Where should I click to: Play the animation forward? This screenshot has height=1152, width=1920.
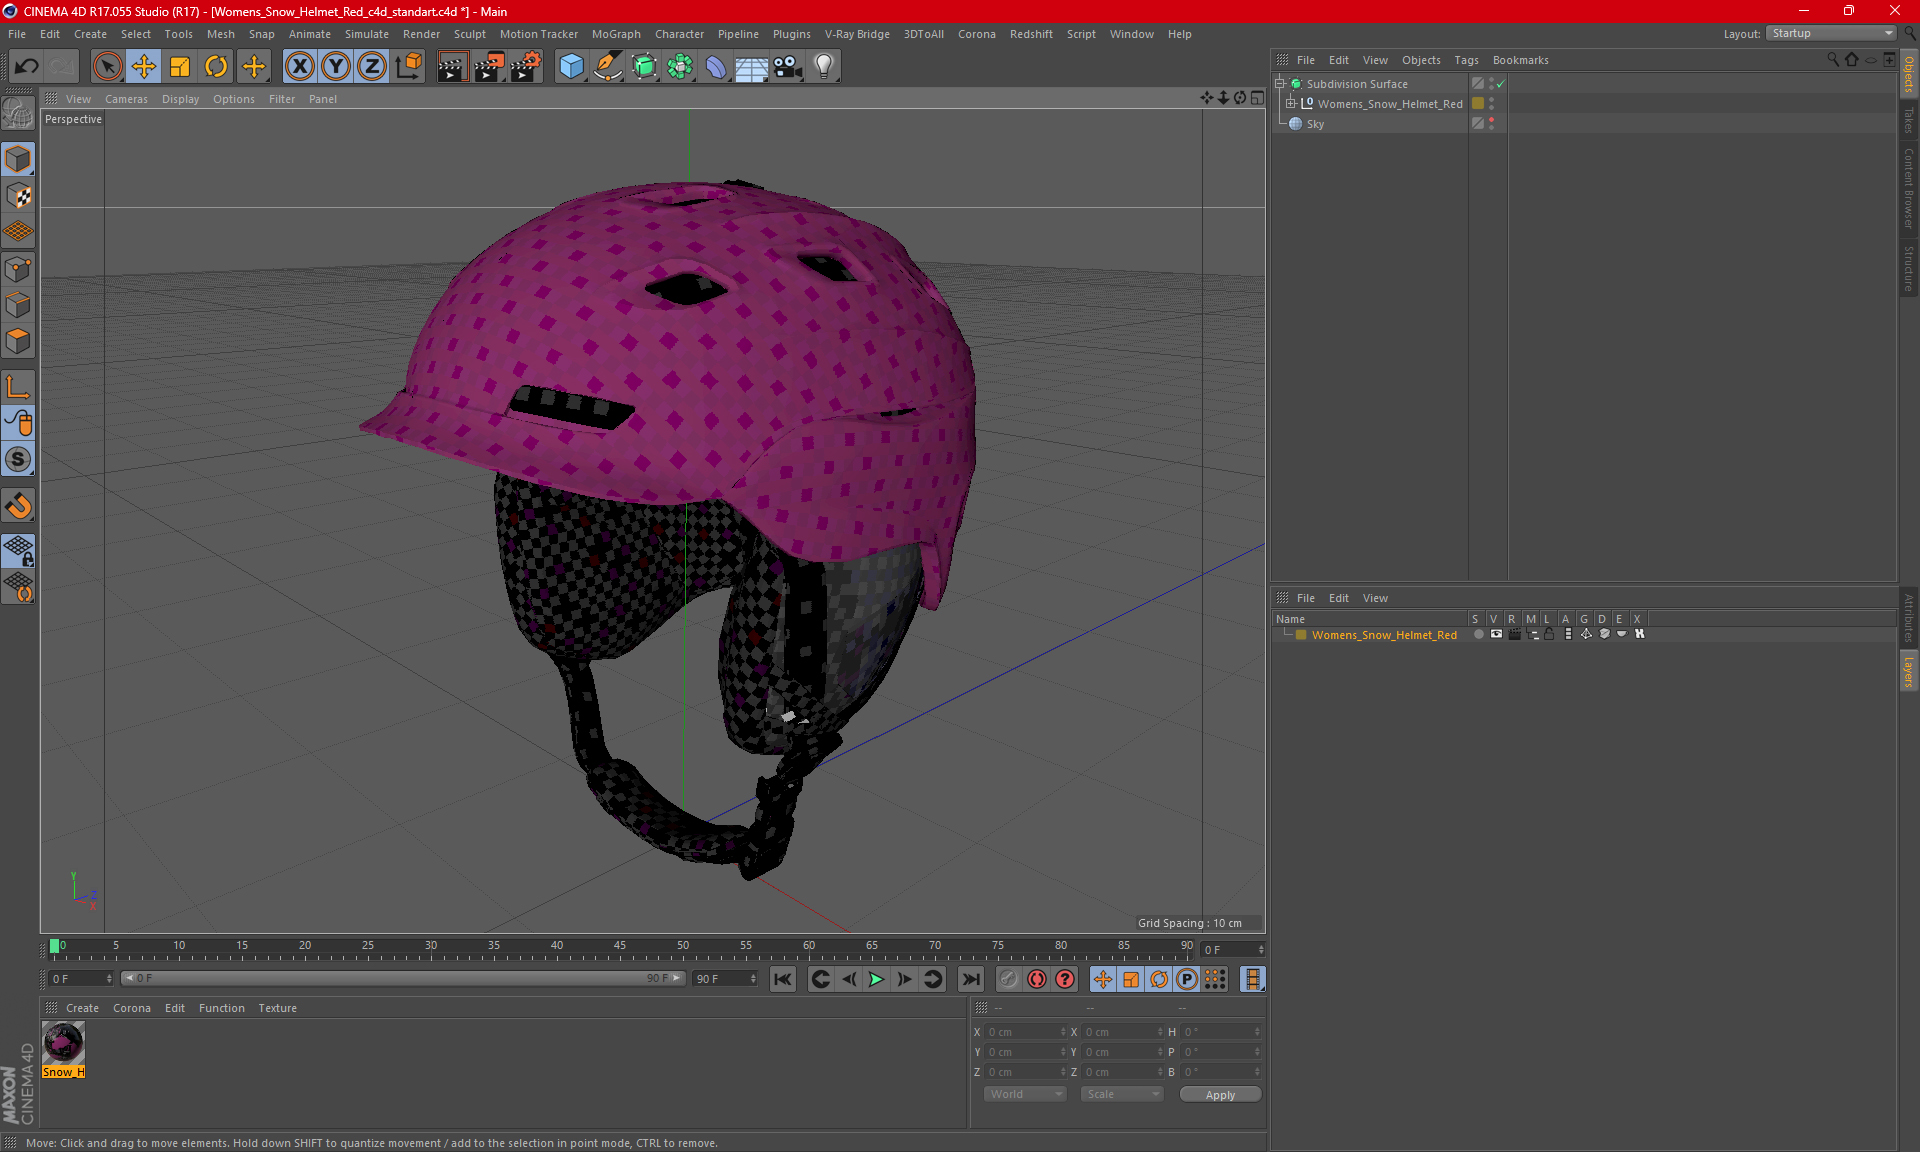[x=877, y=979]
